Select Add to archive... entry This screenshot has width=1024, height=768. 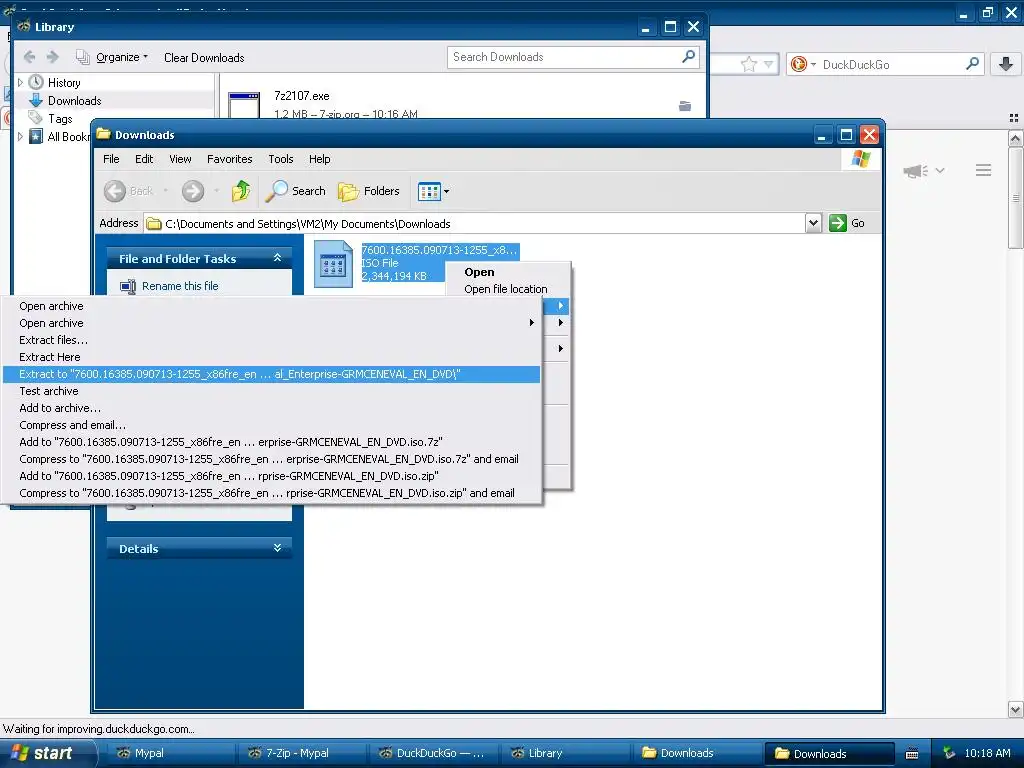click(272, 408)
